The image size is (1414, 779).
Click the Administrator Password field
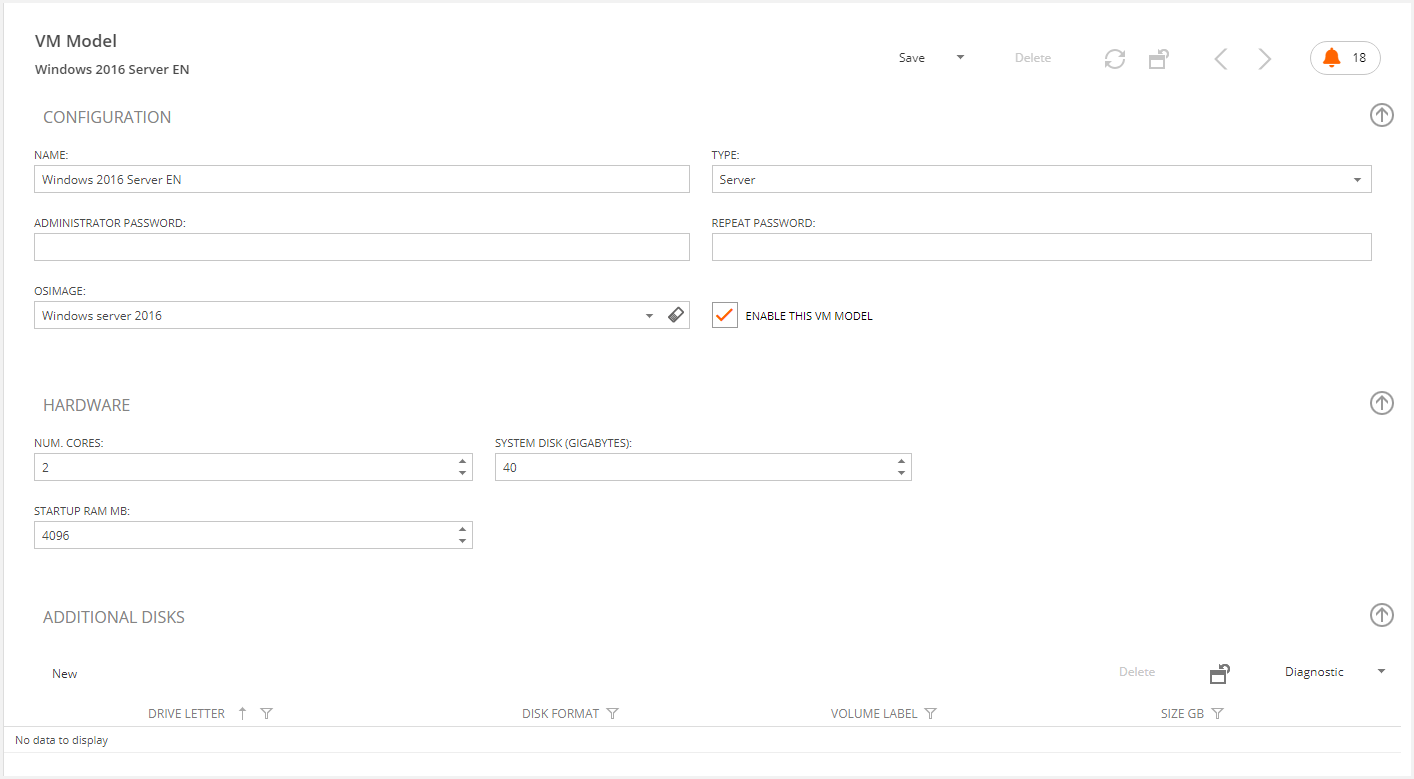(x=362, y=247)
